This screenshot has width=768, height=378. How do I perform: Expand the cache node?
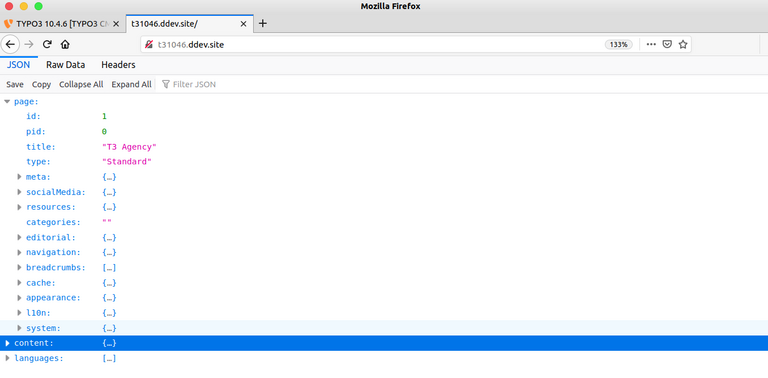click(19, 283)
